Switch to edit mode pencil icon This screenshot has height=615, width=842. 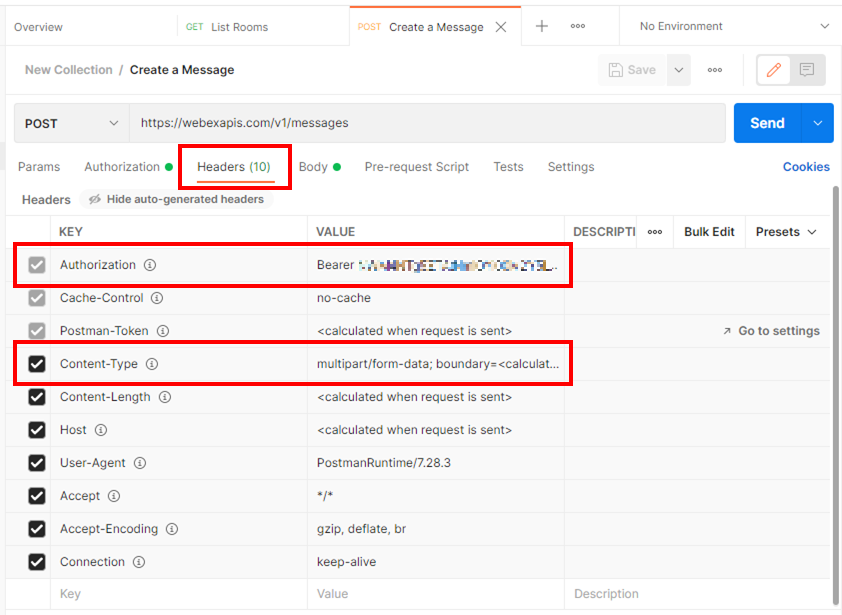pyautogui.click(x=773, y=70)
